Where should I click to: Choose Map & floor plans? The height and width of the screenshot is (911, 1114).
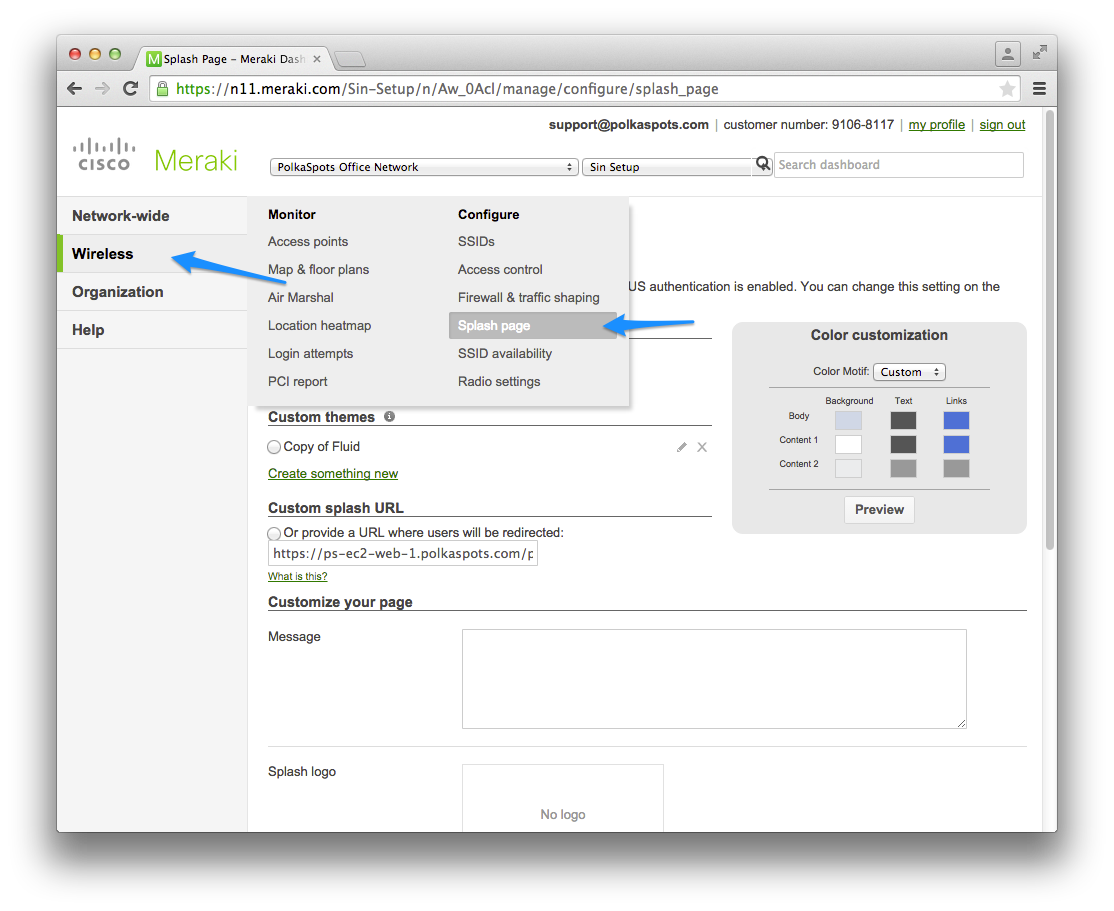(318, 269)
